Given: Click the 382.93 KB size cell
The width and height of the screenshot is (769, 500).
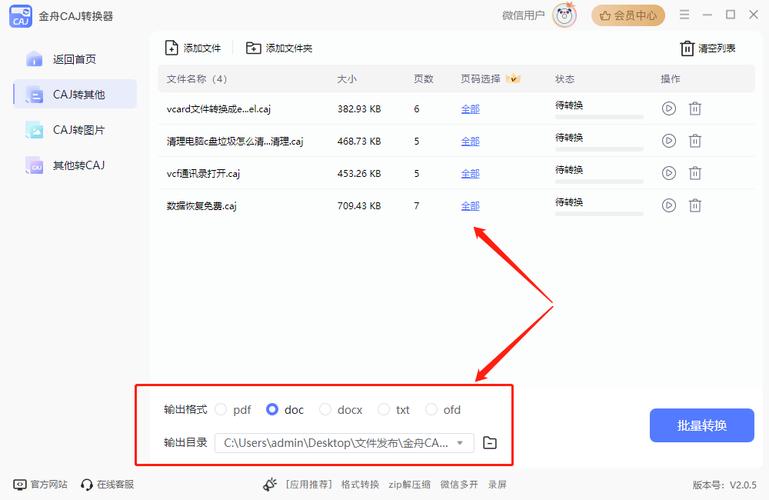Looking at the screenshot, I should [x=359, y=109].
